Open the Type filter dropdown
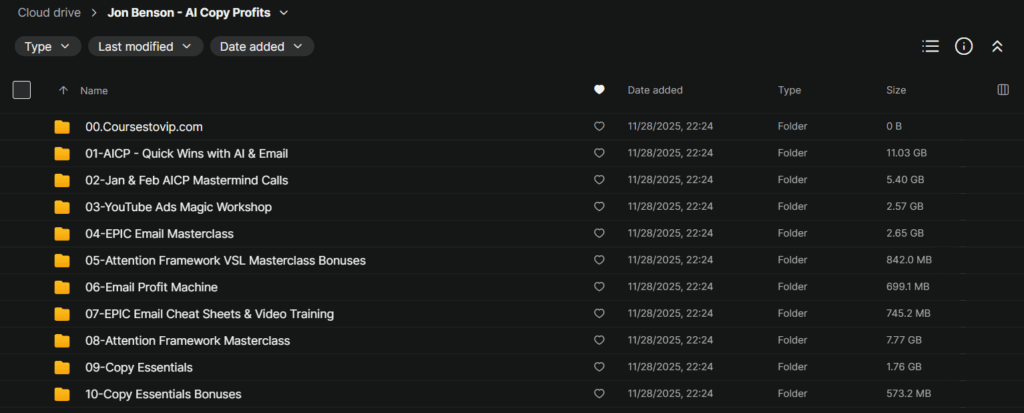Image resolution: width=1024 pixels, height=413 pixels. 48,46
